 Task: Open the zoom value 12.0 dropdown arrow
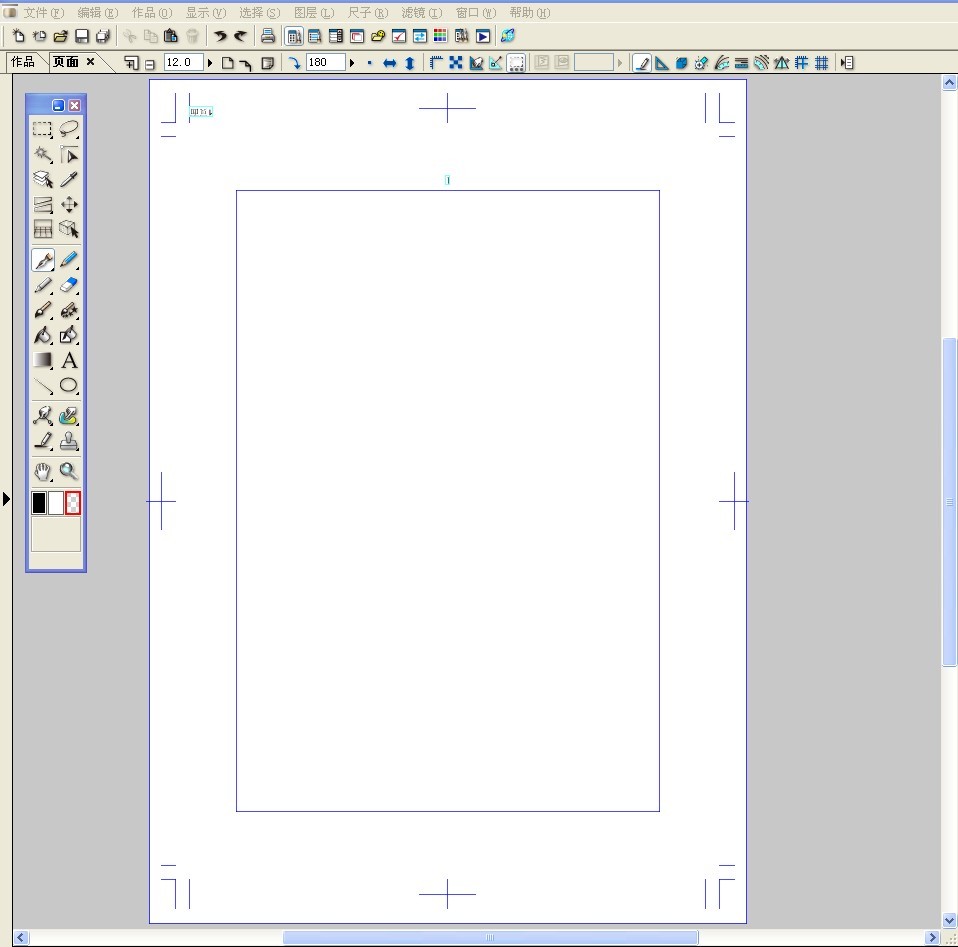[x=210, y=63]
